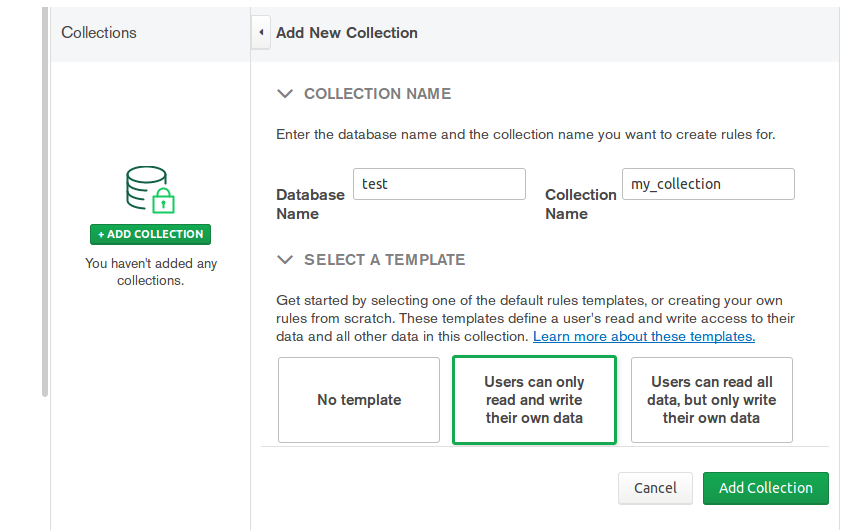This screenshot has height=530, width=850.
Task: Click the + ADD COLLECTION sidebar button
Action: [150, 234]
